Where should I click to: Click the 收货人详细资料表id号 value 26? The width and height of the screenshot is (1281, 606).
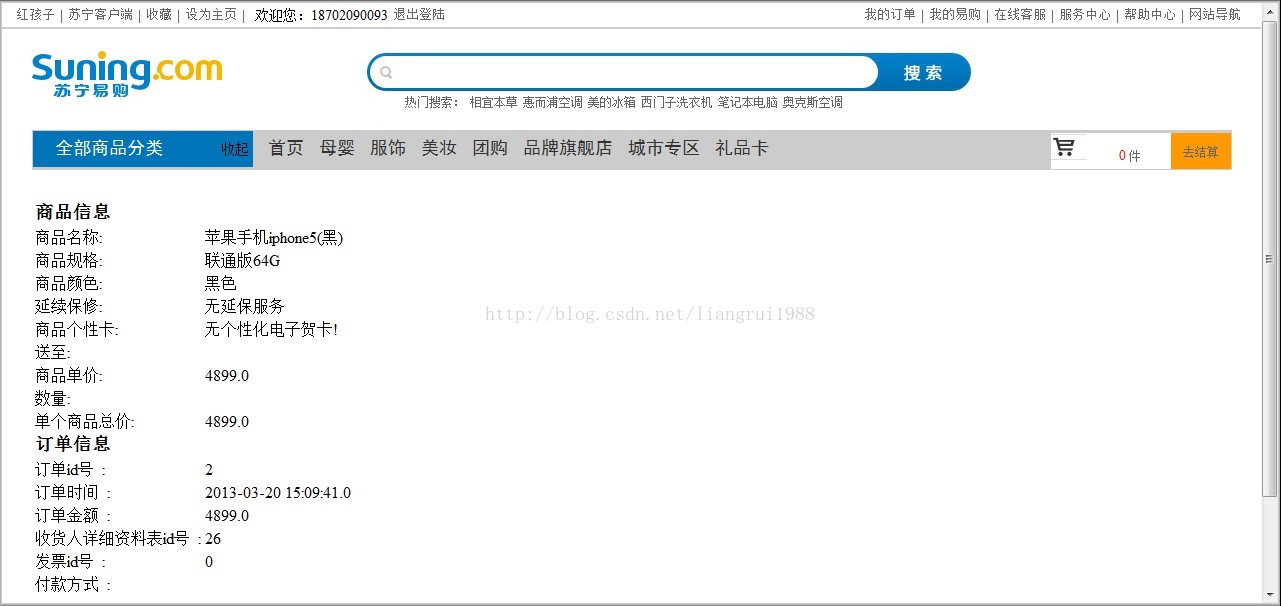click(x=213, y=539)
